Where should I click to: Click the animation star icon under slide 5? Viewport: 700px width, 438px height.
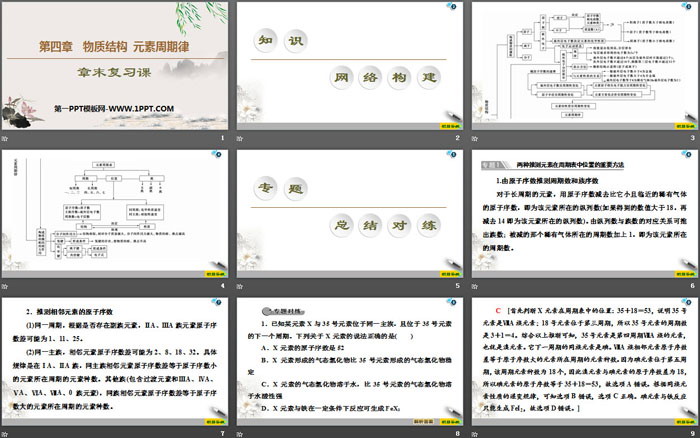(x=240, y=286)
